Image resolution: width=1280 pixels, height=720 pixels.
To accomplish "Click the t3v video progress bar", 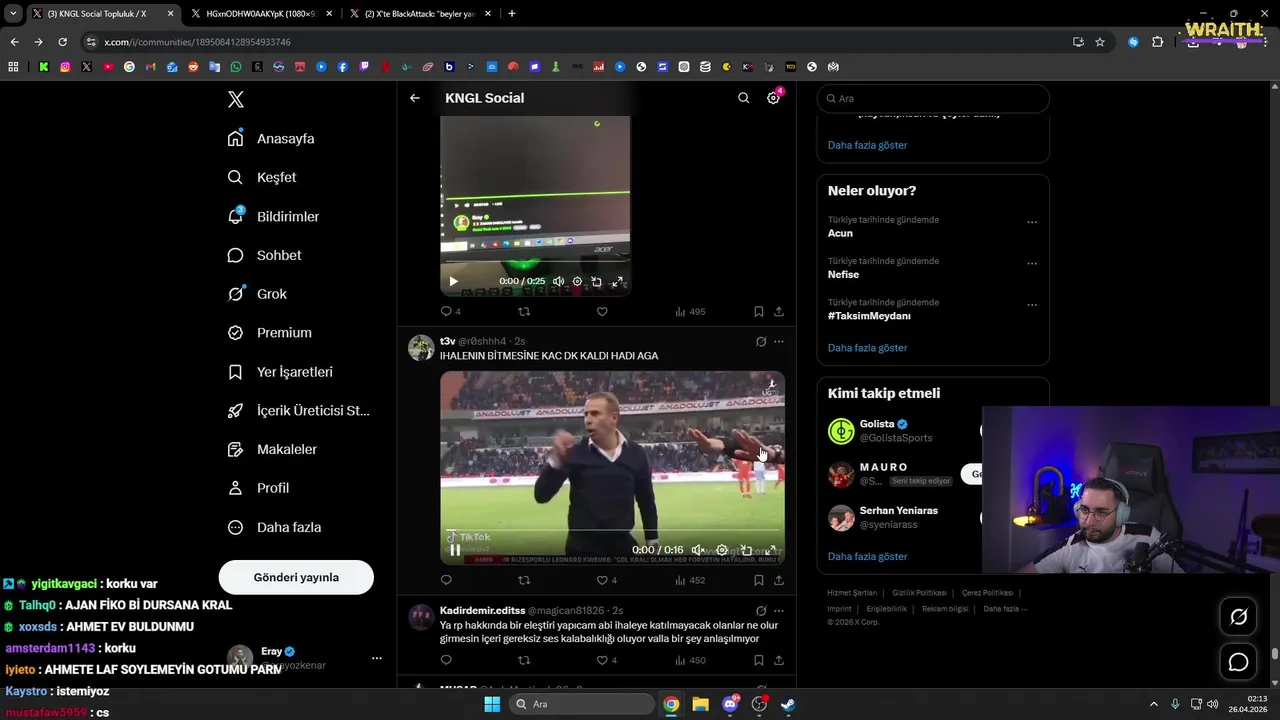I will click(613, 530).
